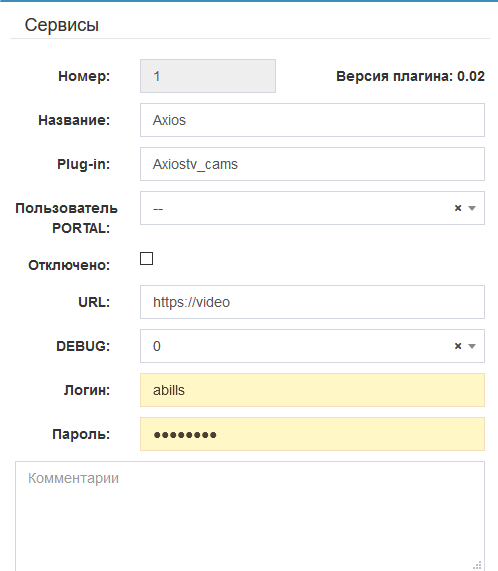
Task: Clear the Пользователь PORTAL selection with the x icon
Action: click(458, 208)
